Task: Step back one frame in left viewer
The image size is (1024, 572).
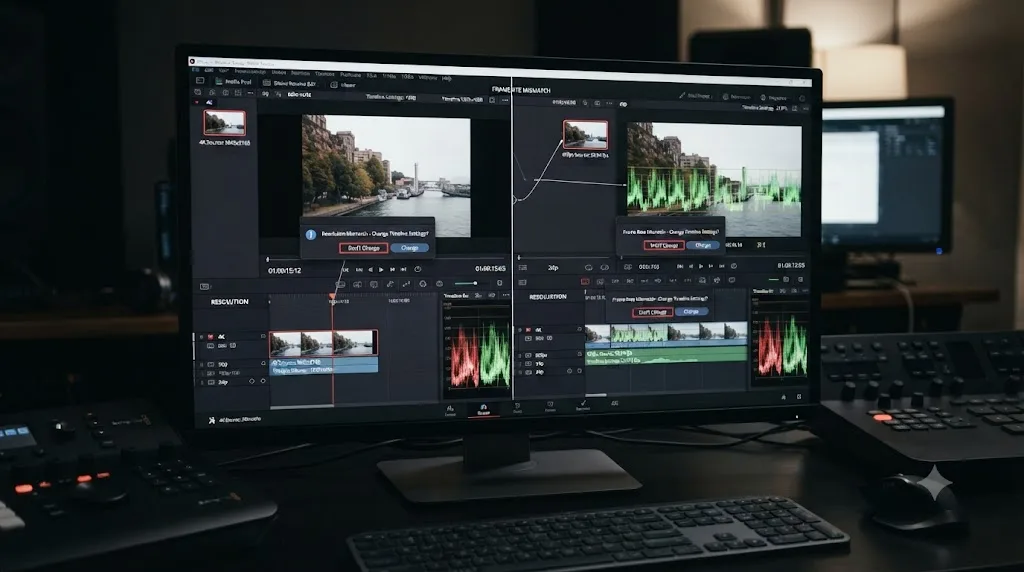Action: [x=370, y=270]
